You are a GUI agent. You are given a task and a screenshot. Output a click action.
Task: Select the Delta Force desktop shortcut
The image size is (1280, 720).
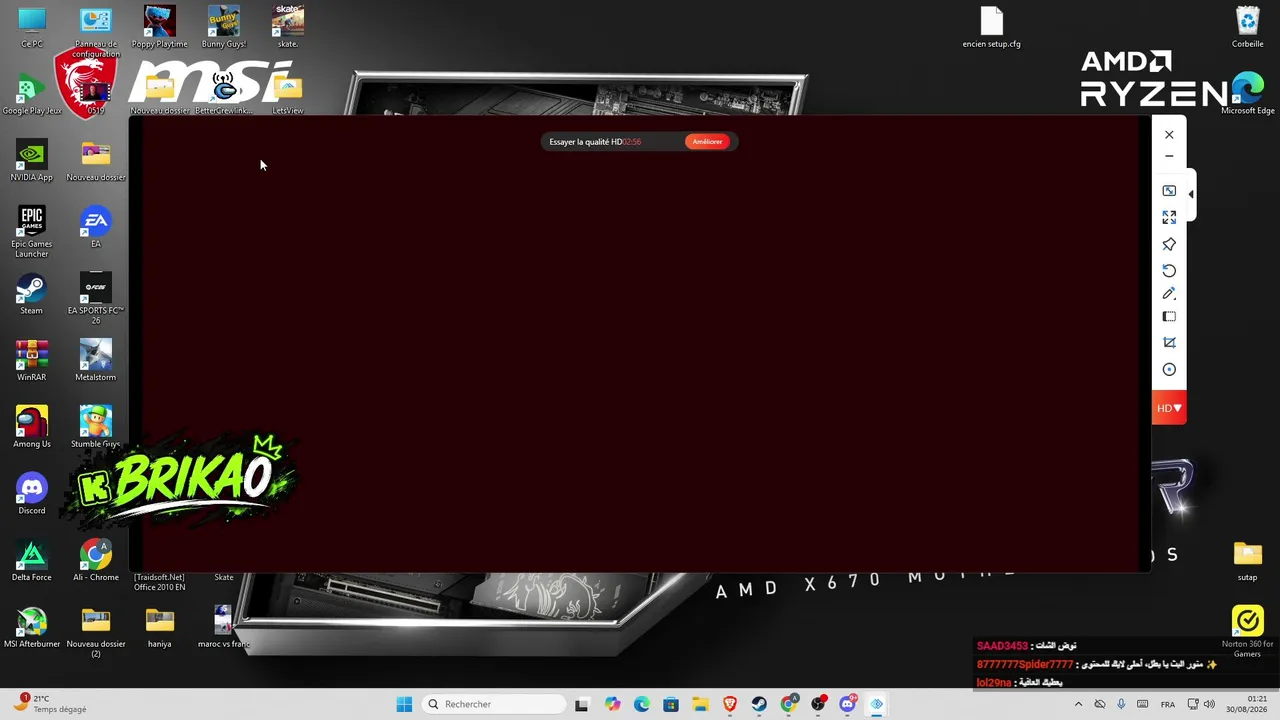pyautogui.click(x=32, y=560)
